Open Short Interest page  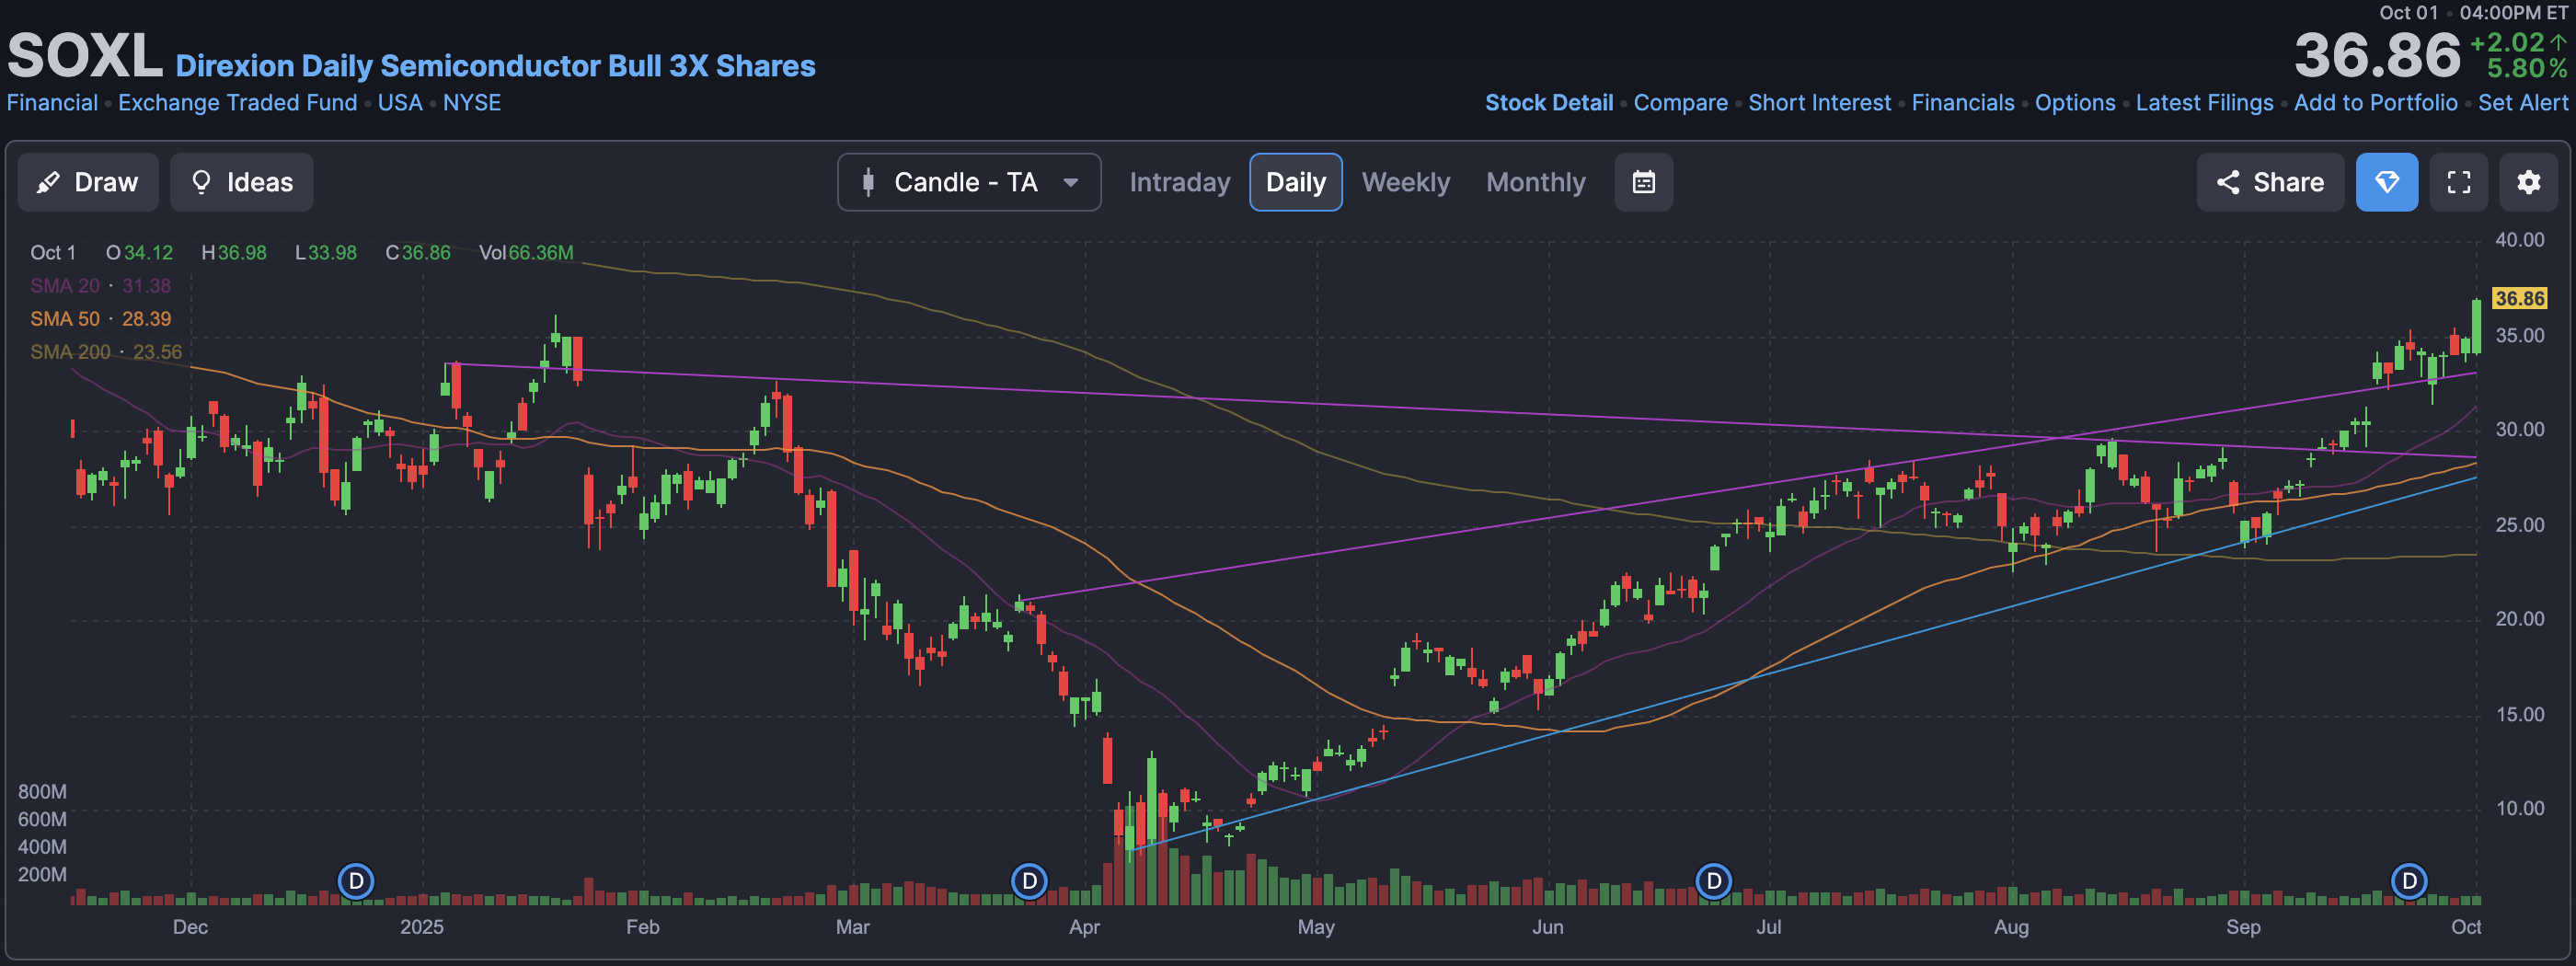(1819, 103)
